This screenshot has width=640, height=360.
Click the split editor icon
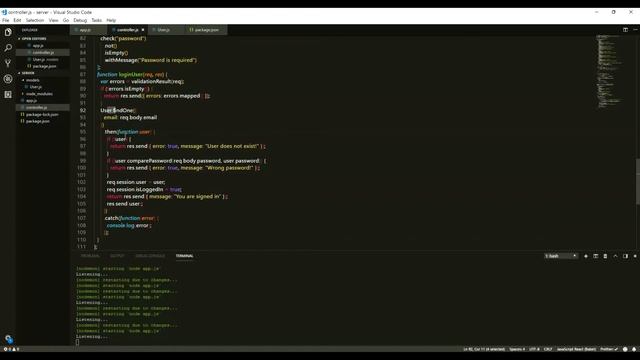(x=625, y=30)
